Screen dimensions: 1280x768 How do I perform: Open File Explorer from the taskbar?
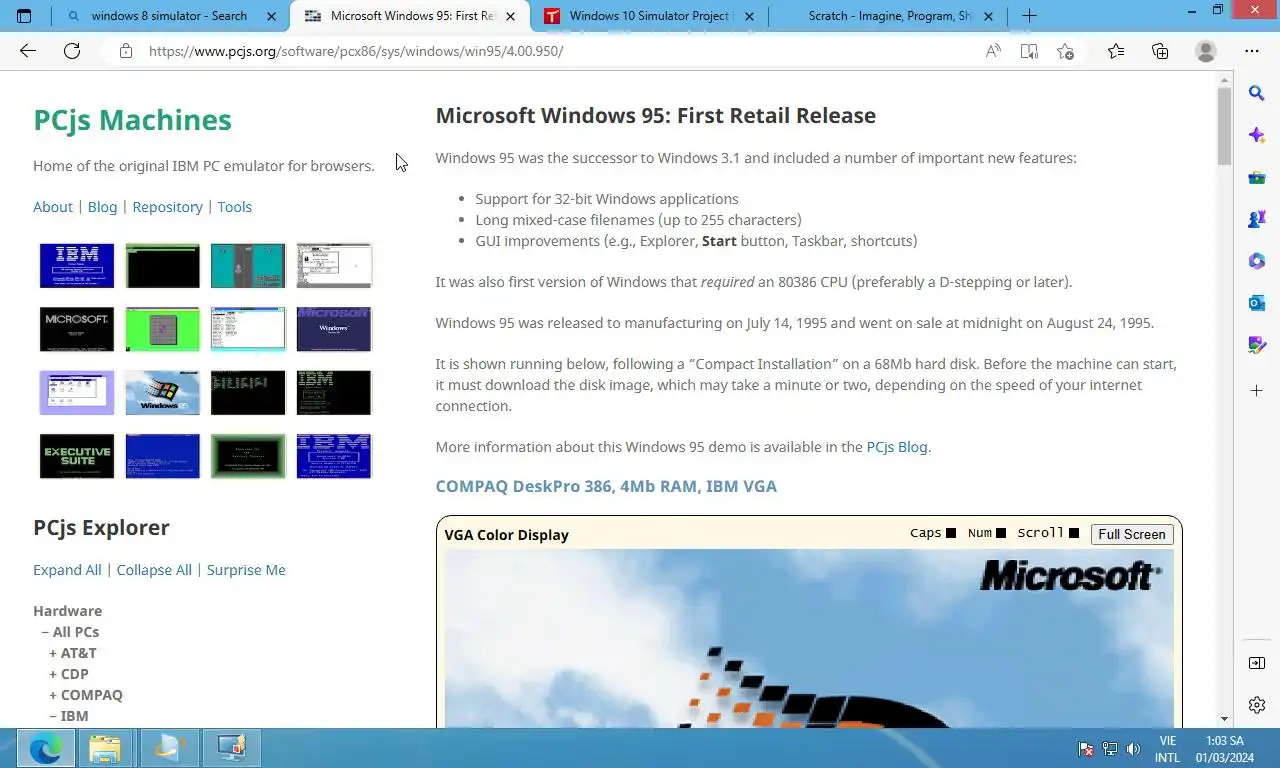pos(104,748)
